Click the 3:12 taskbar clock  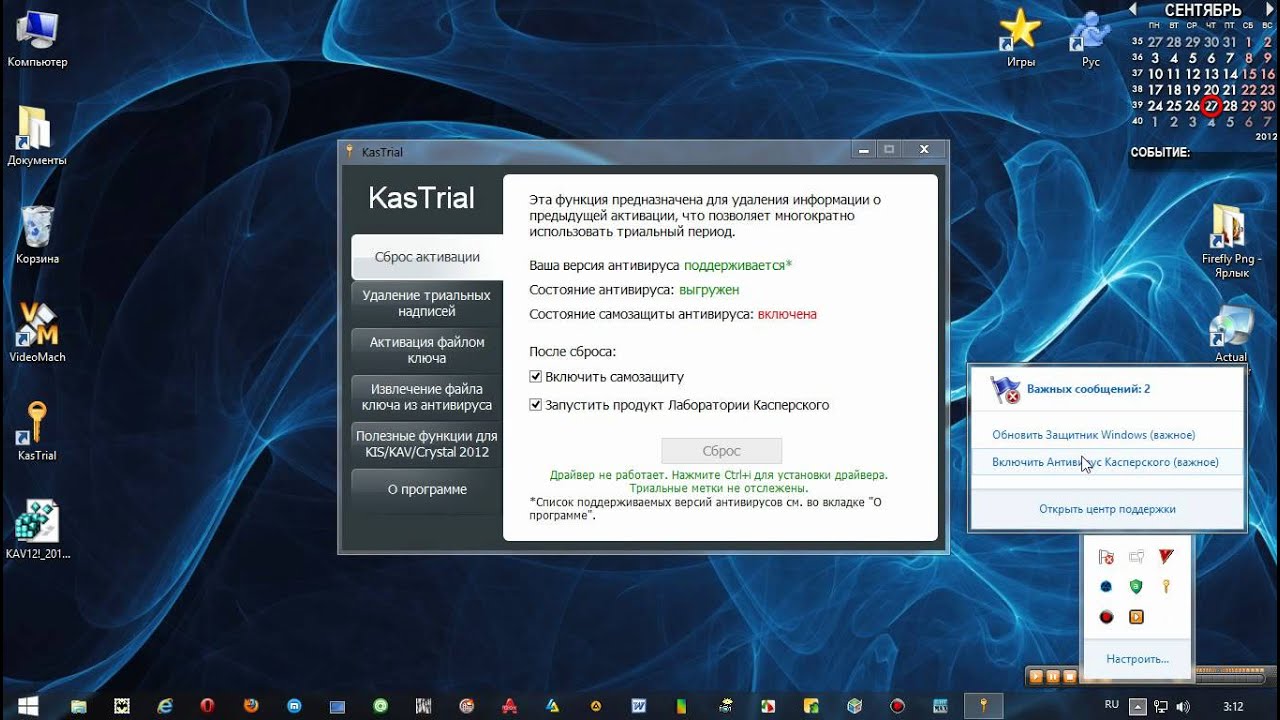[1233, 706]
